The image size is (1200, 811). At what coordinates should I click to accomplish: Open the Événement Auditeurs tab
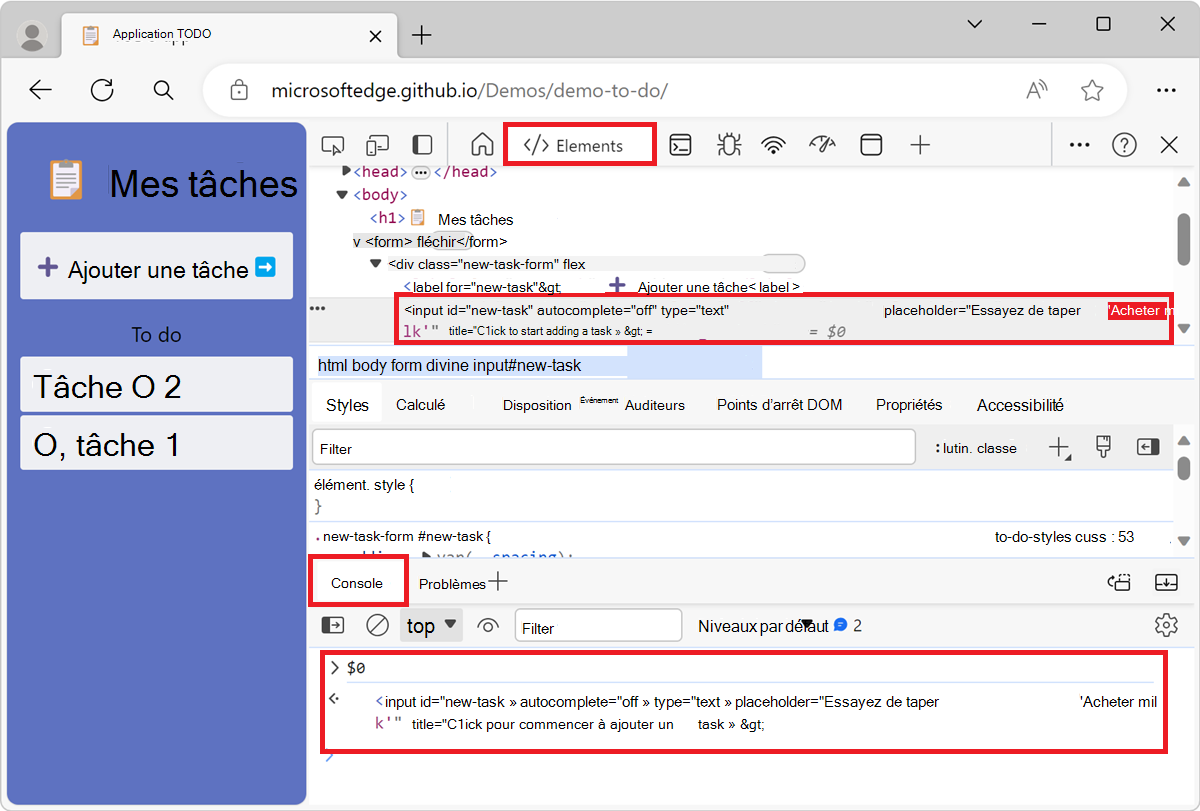(x=632, y=404)
